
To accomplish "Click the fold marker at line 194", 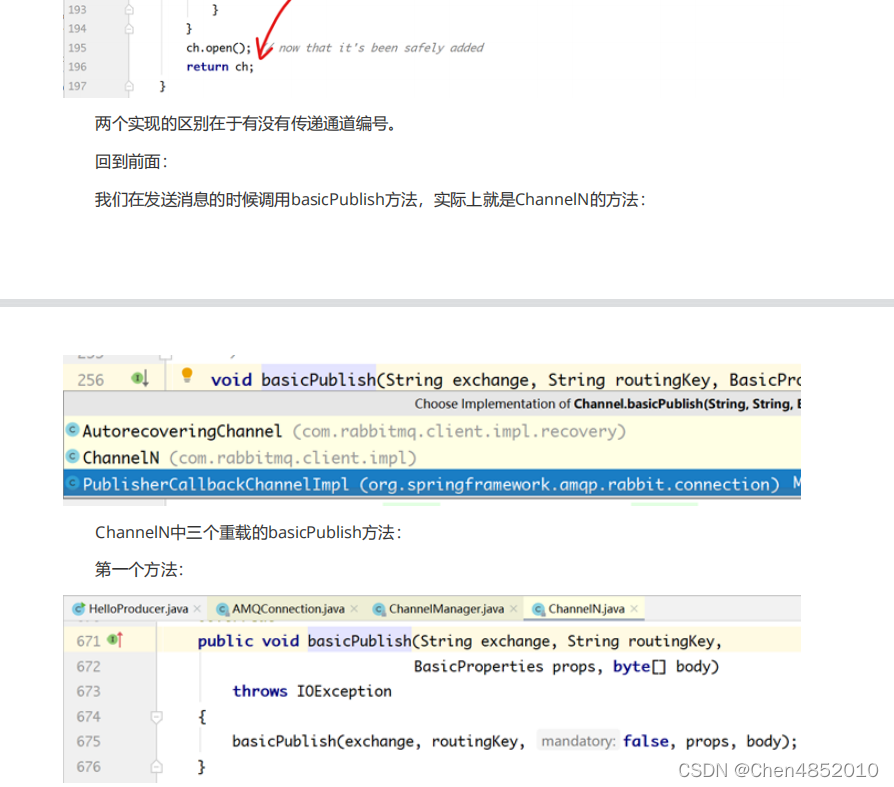I will point(129,29).
